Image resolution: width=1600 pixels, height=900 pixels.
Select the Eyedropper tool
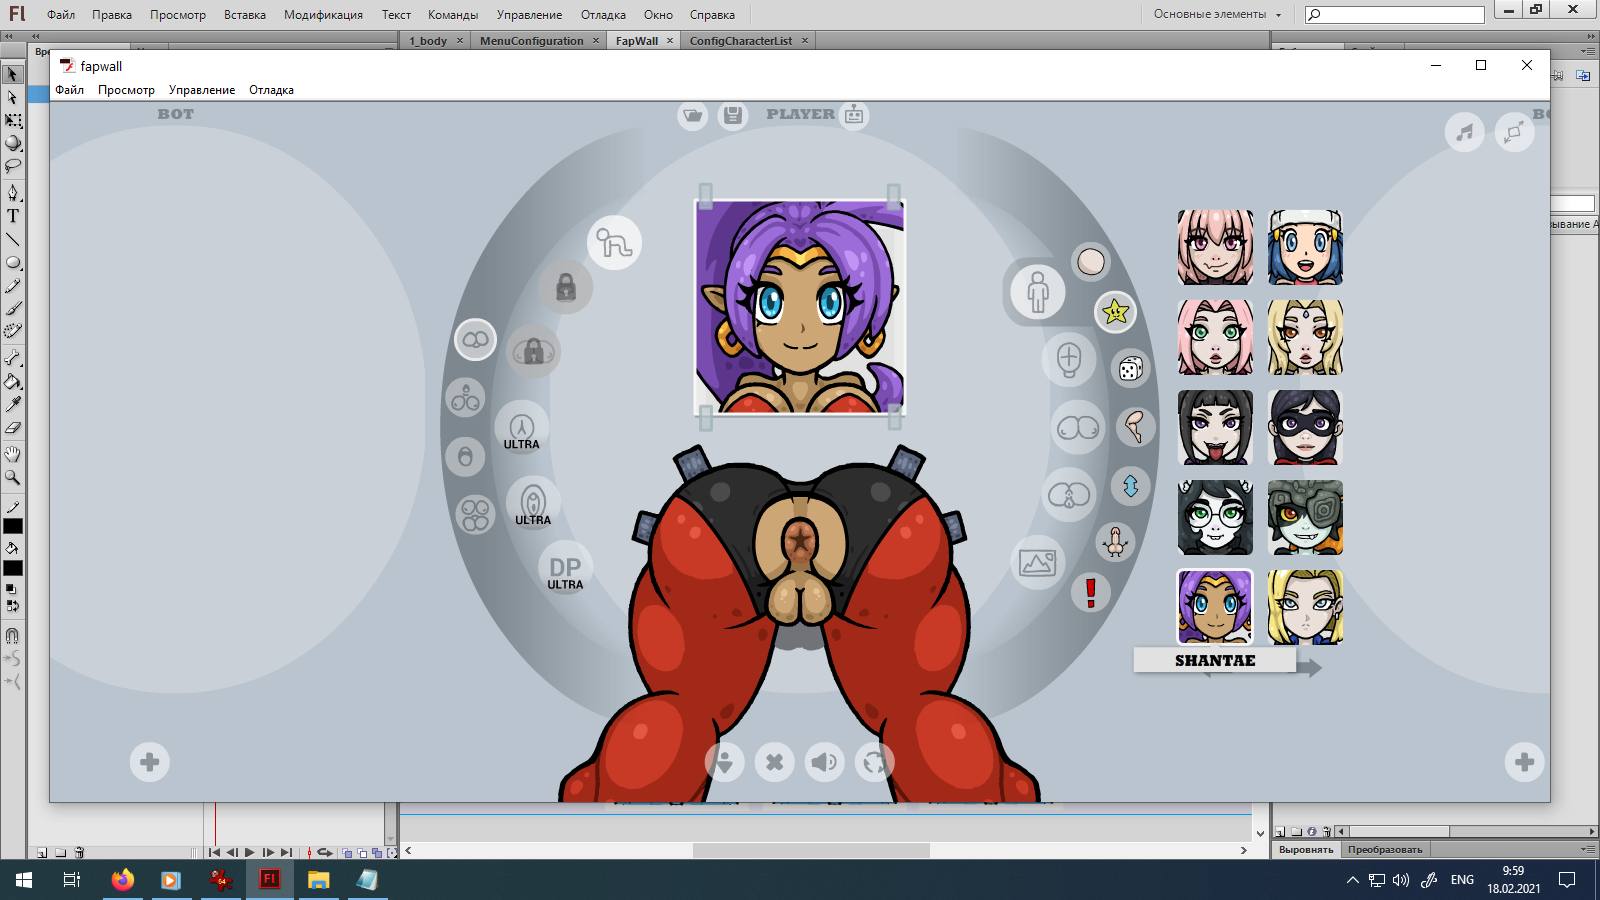pyautogui.click(x=13, y=404)
